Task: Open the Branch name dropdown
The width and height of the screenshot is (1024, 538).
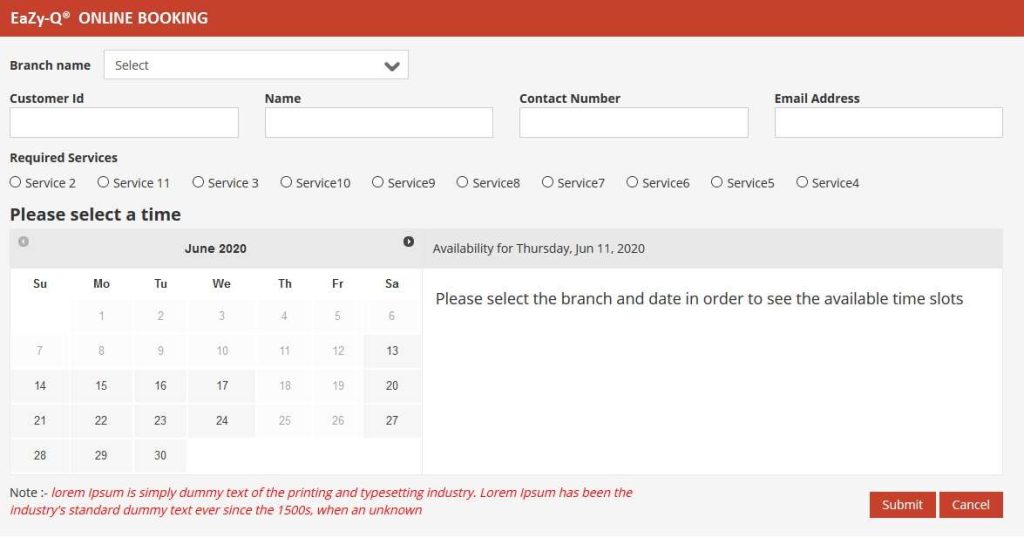Action: [256, 65]
